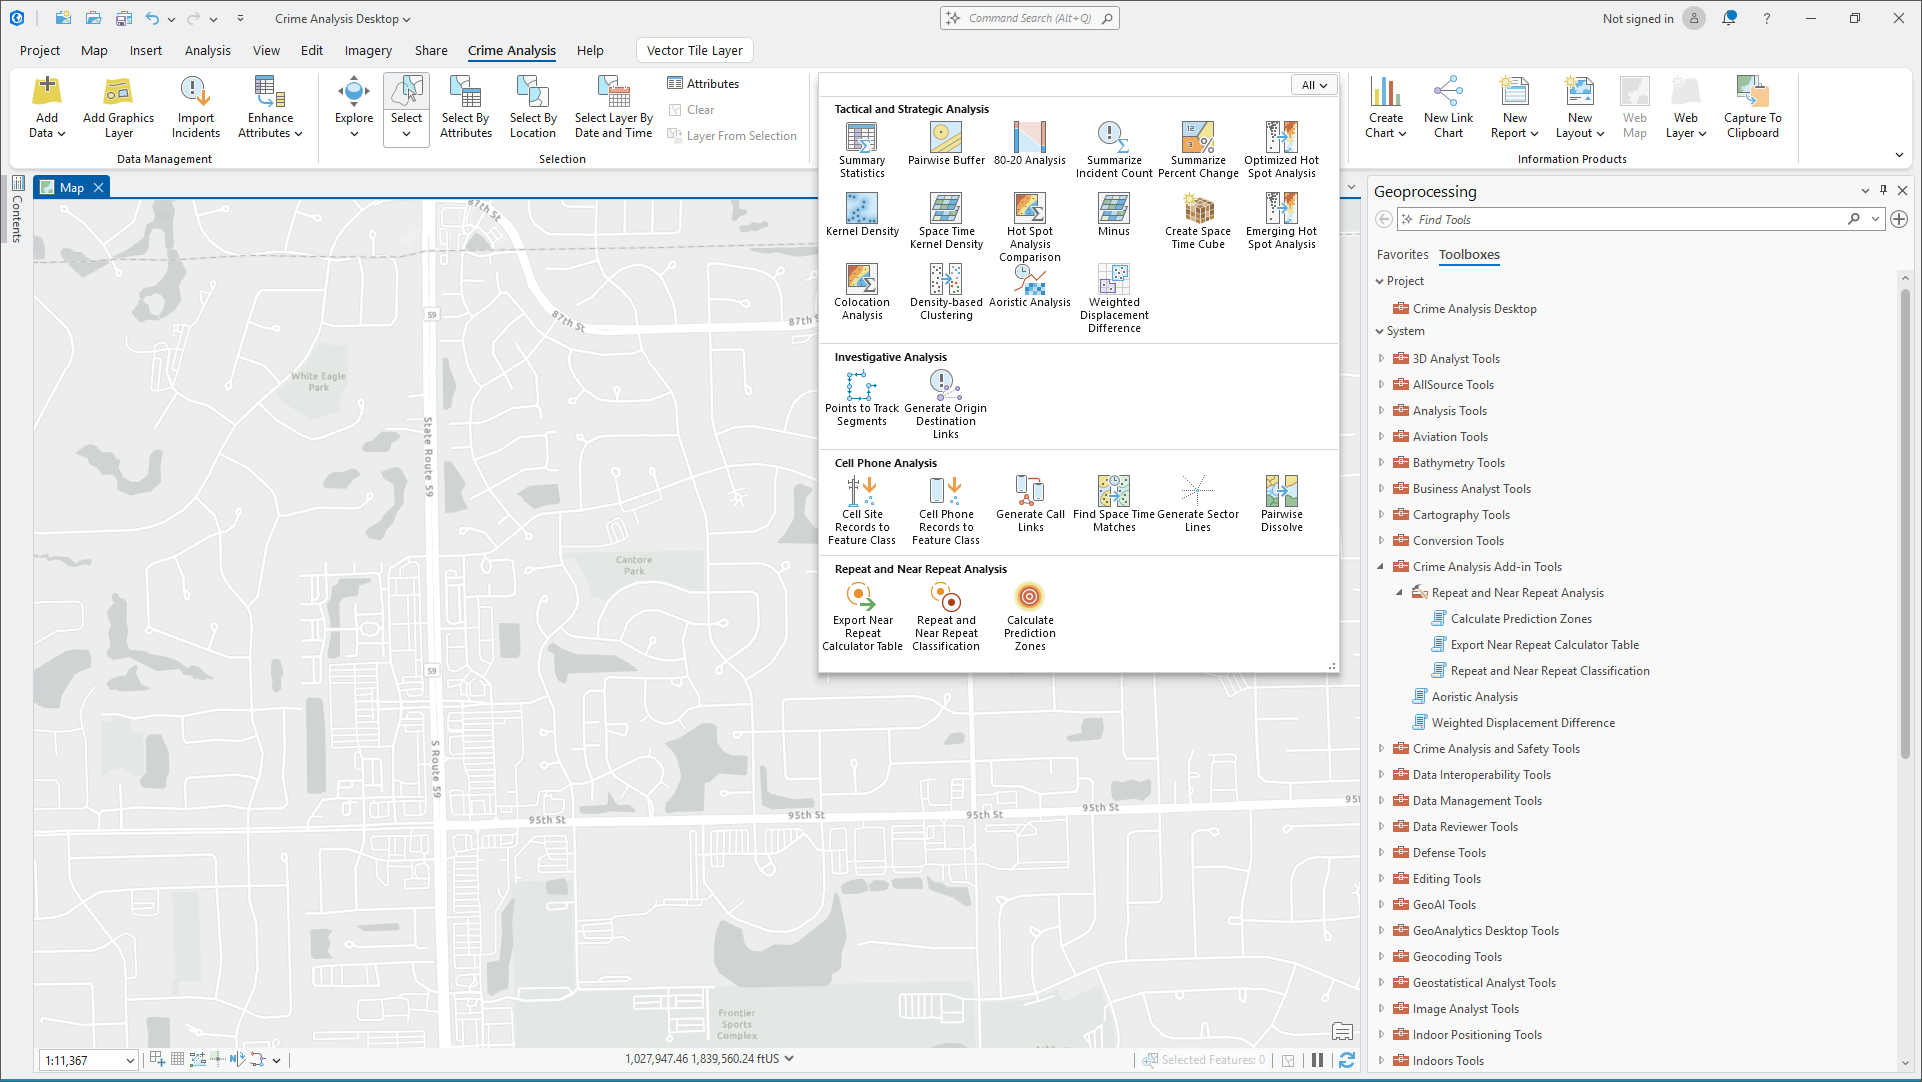This screenshot has width=1922, height=1082.
Task: Open the Vector Tile Layer tab
Action: coord(694,50)
